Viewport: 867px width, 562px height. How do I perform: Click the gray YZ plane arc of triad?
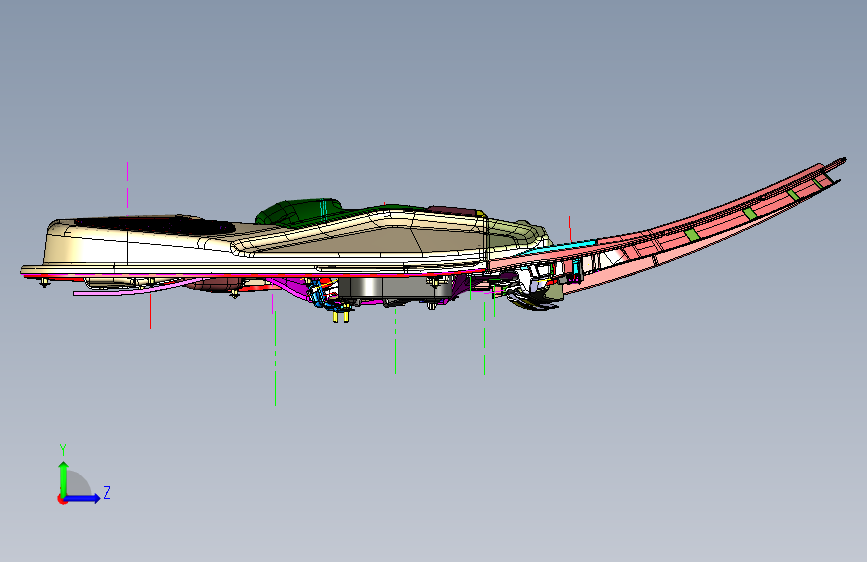click(78, 483)
